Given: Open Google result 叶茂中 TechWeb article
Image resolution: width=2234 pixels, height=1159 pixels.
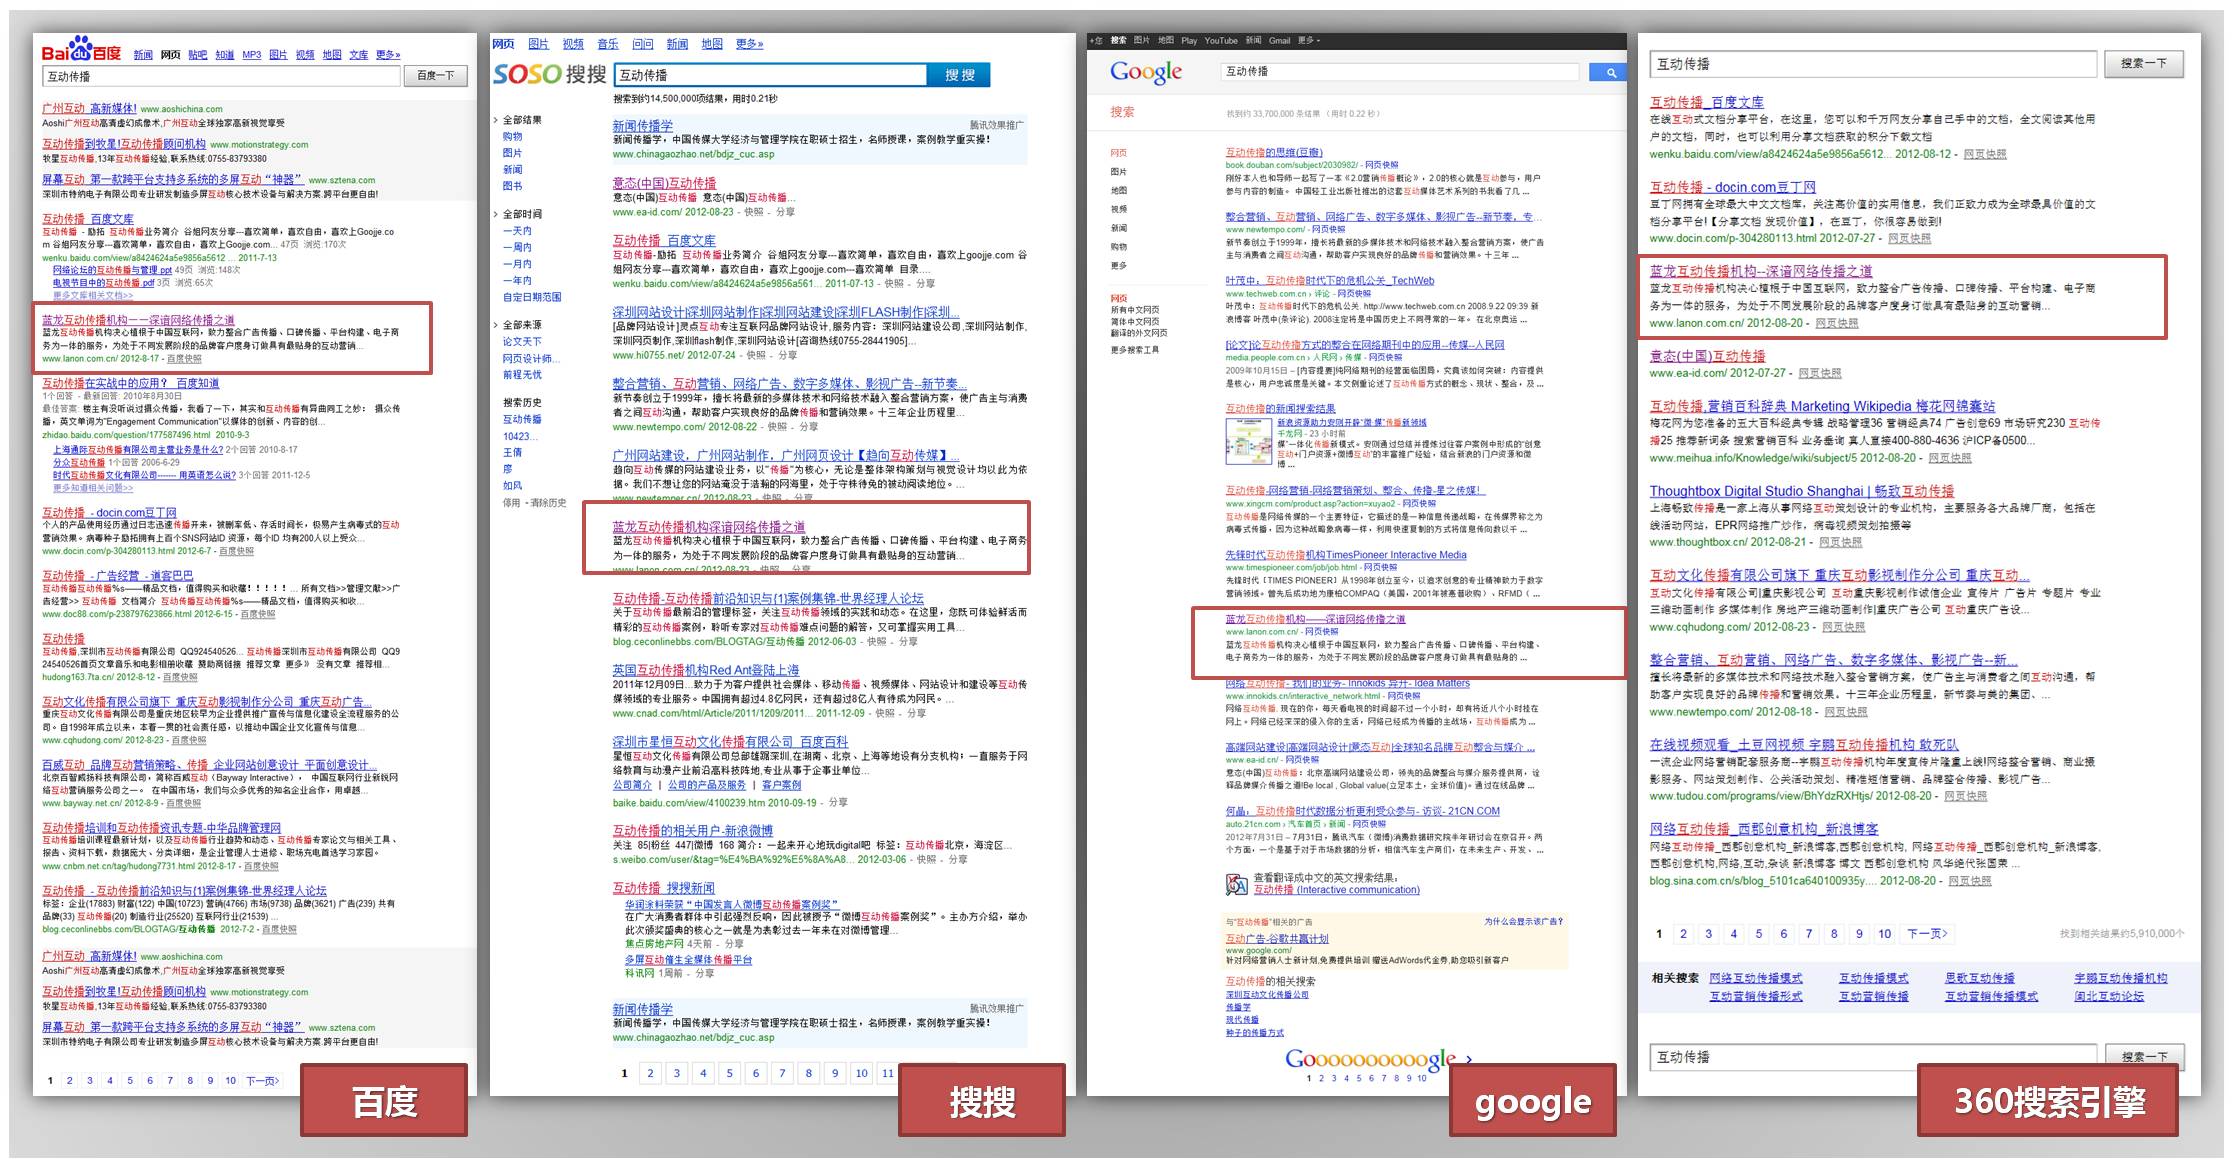Looking at the screenshot, I should pos(1329,281).
